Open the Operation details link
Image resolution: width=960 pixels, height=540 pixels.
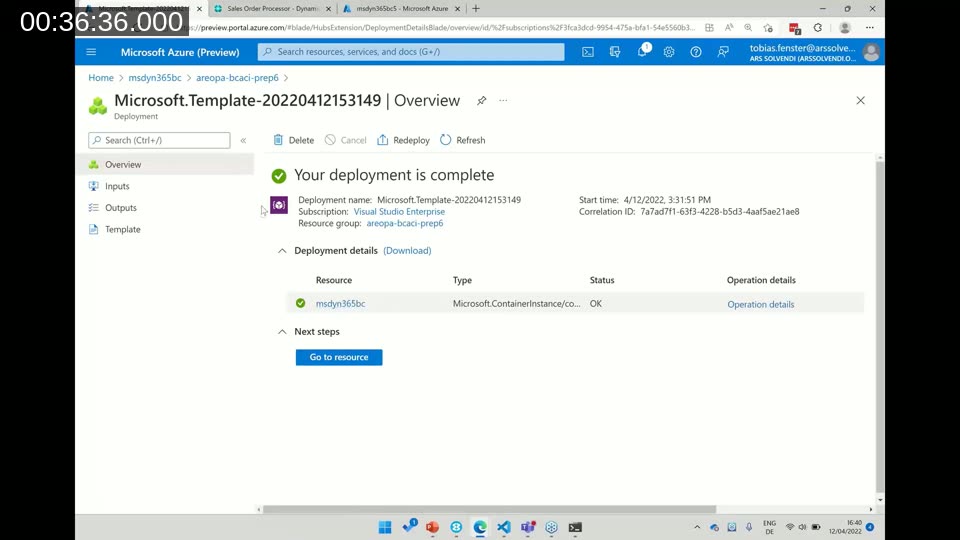tap(760, 304)
